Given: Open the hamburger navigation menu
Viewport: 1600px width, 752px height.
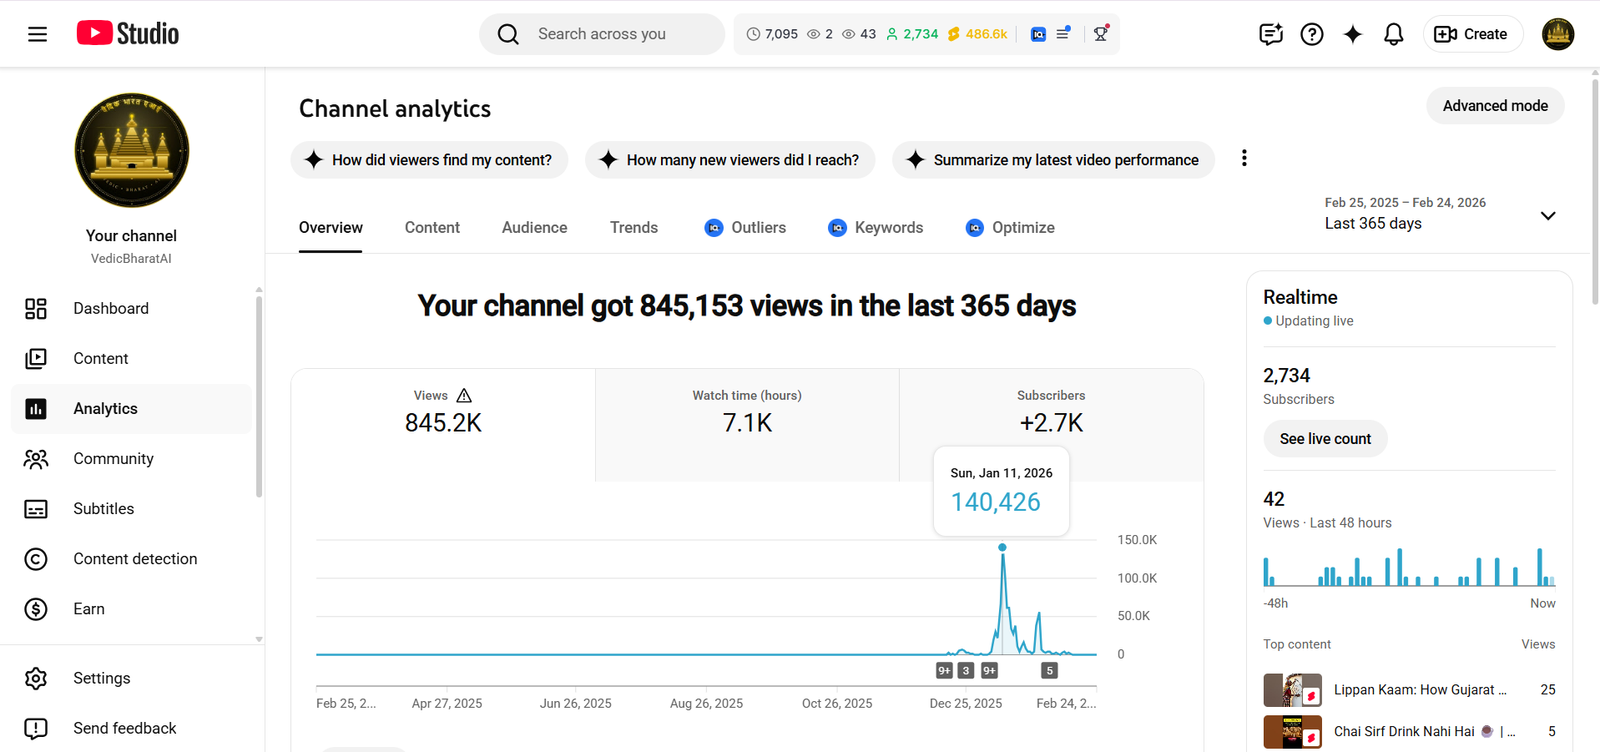Looking at the screenshot, I should (37, 34).
